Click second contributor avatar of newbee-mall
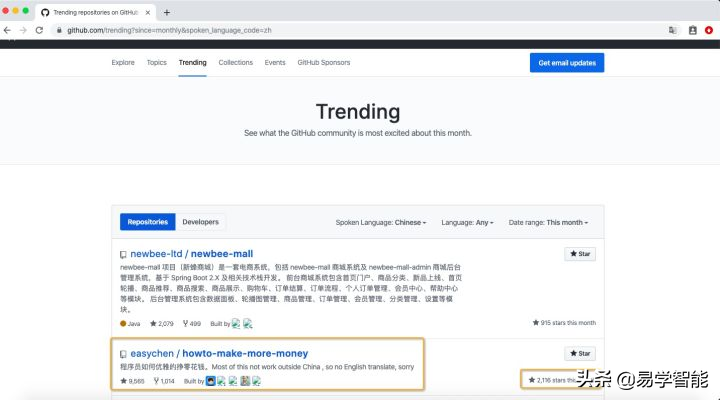Image resolution: width=720 pixels, height=400 pixels. coord(248,324)
